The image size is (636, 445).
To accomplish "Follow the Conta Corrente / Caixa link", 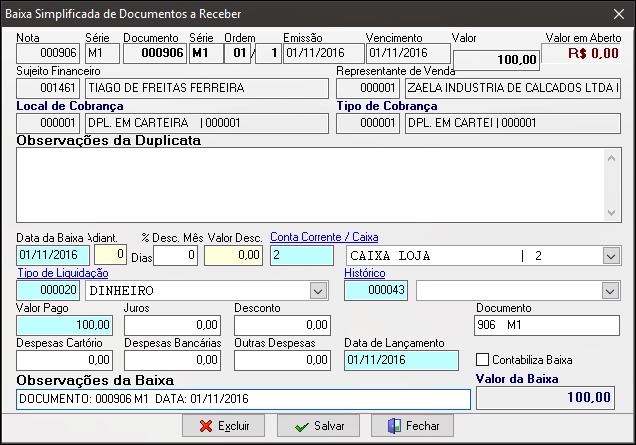I will 324,237.
